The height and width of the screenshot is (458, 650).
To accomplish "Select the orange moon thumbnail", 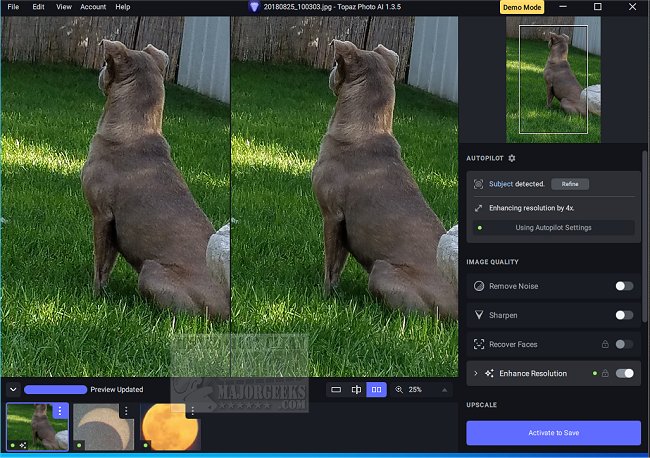I will click(168, 428).
